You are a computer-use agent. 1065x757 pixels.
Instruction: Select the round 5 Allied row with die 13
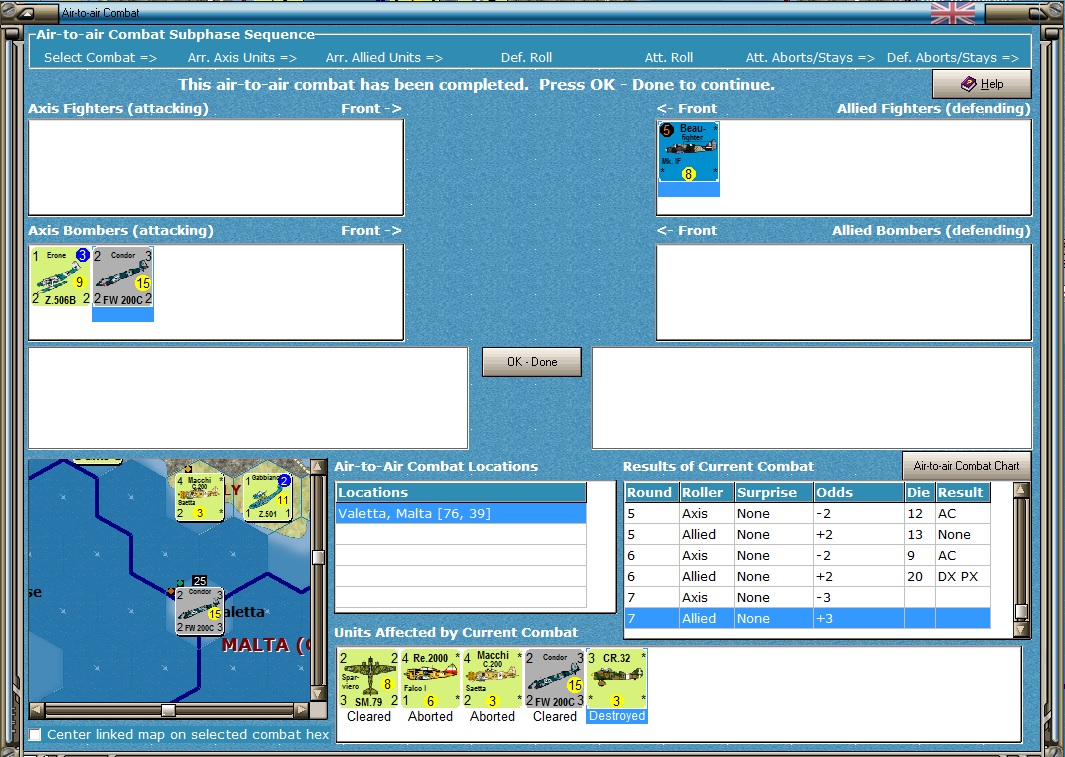pyautogui.click(x=807, y=534)
